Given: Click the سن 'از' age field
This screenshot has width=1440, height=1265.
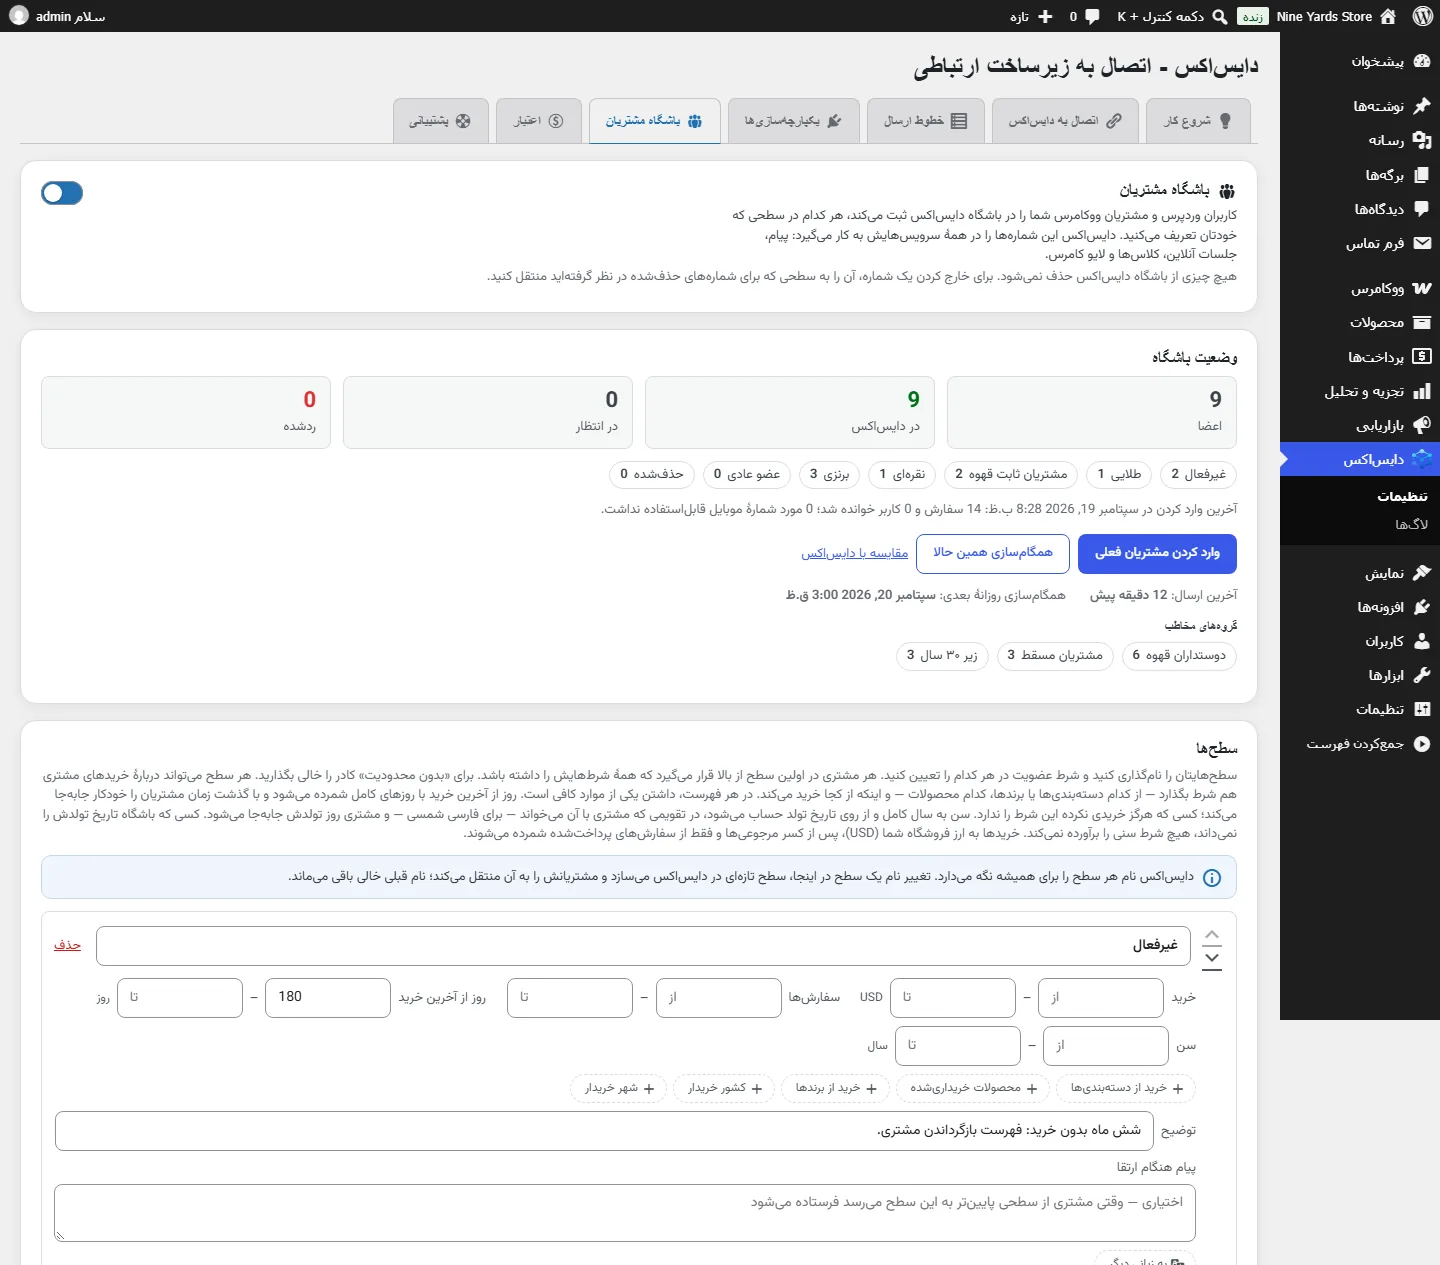Looking at the screenshot, I should tap(1106, 1046).
